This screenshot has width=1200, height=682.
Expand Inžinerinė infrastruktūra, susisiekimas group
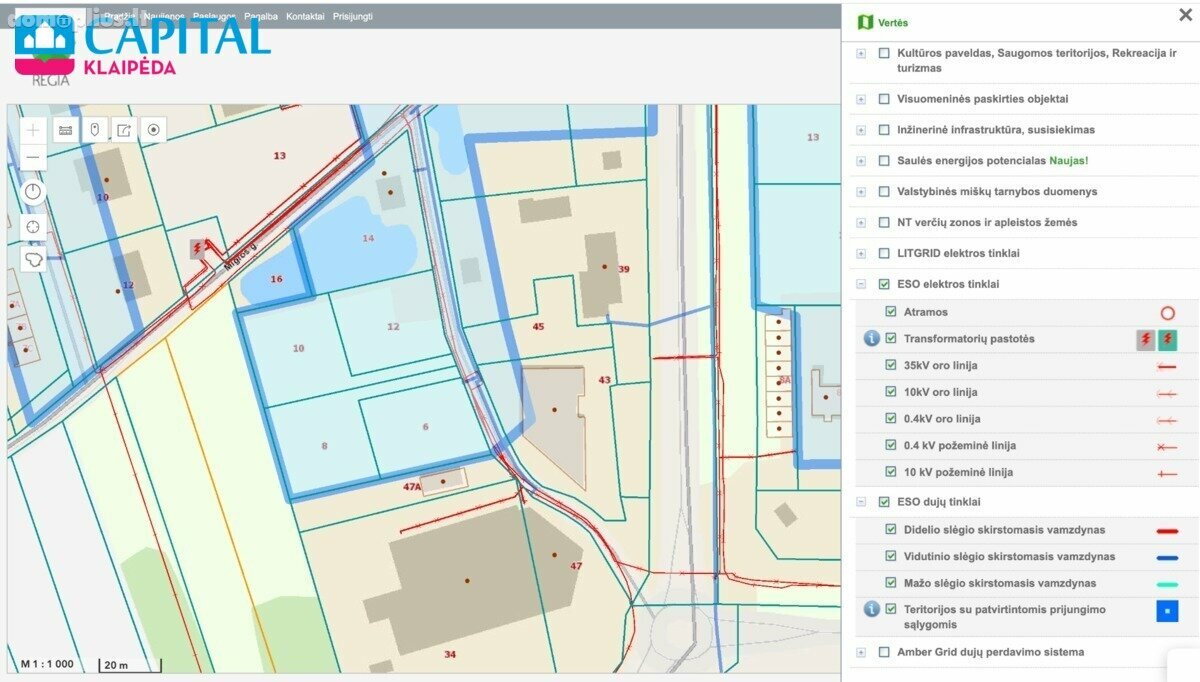point(861,130)
